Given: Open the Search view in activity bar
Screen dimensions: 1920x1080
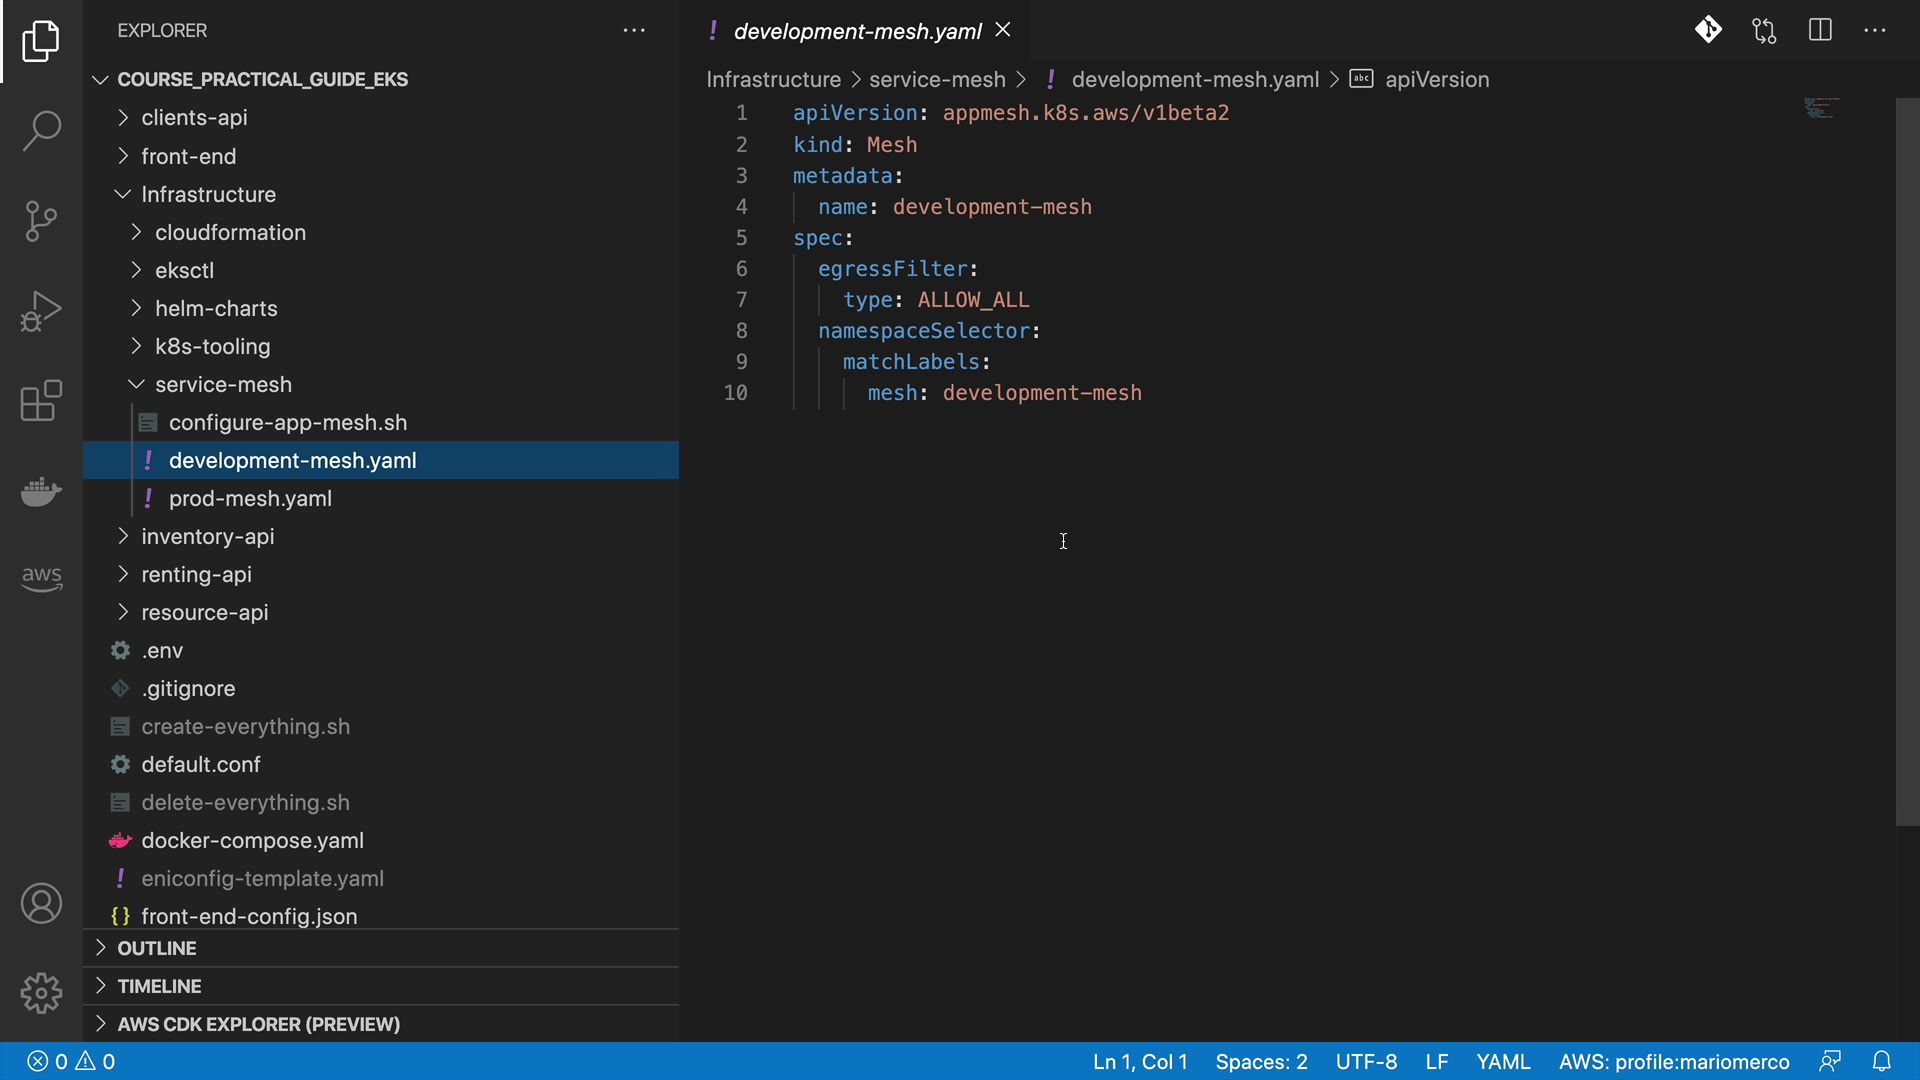Looking at the screenshot, I should tap(41, 131).
